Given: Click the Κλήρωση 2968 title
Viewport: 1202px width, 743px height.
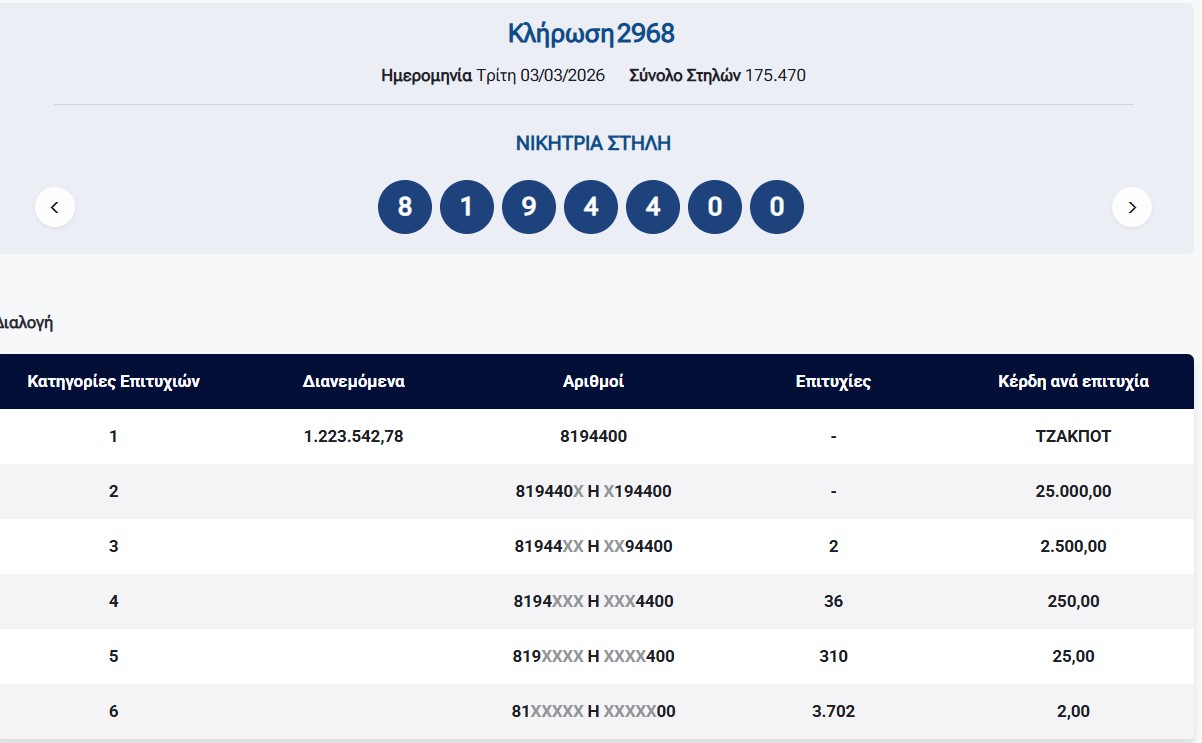Looking at the screenshot, I should [x=592, y=34].
